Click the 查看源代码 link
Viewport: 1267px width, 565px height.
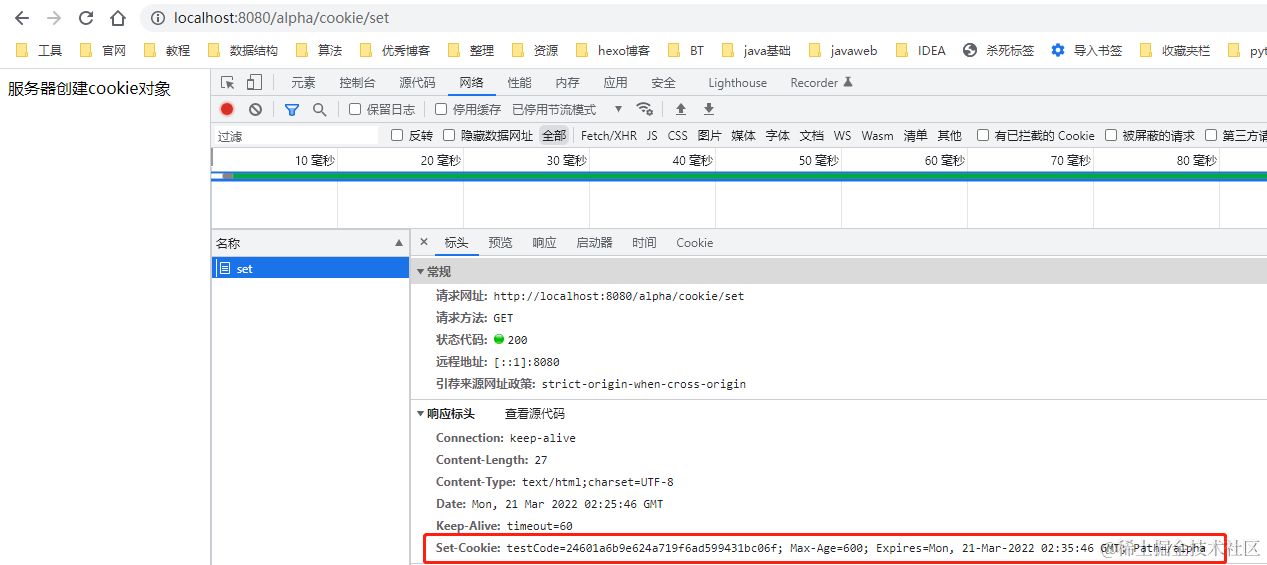[534, 413]
